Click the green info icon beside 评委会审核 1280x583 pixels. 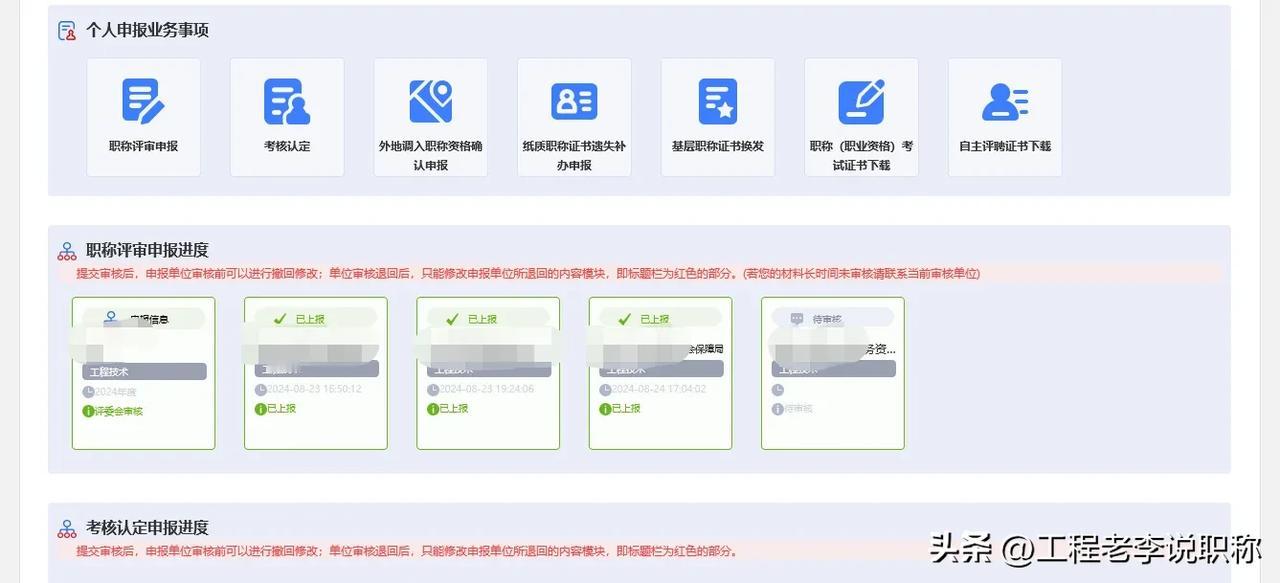(88, 411)
